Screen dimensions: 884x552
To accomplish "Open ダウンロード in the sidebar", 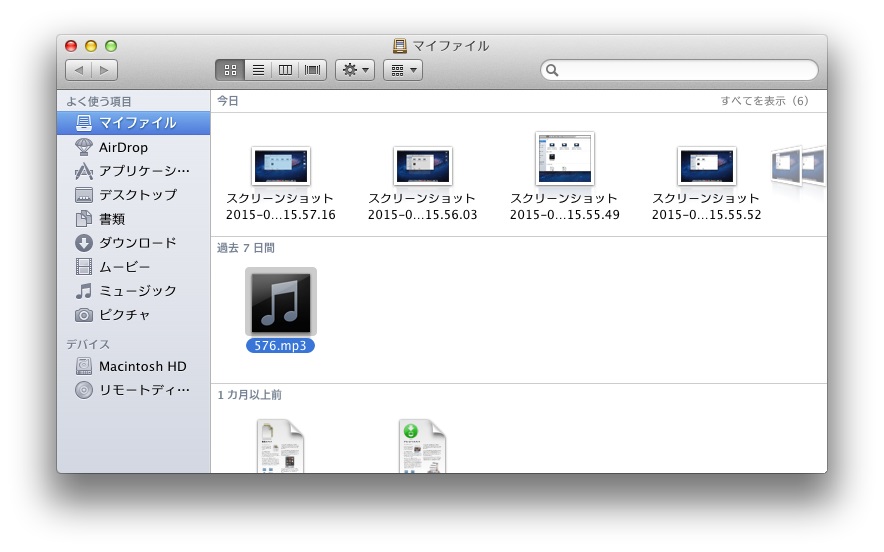I will tap(134, 243).
